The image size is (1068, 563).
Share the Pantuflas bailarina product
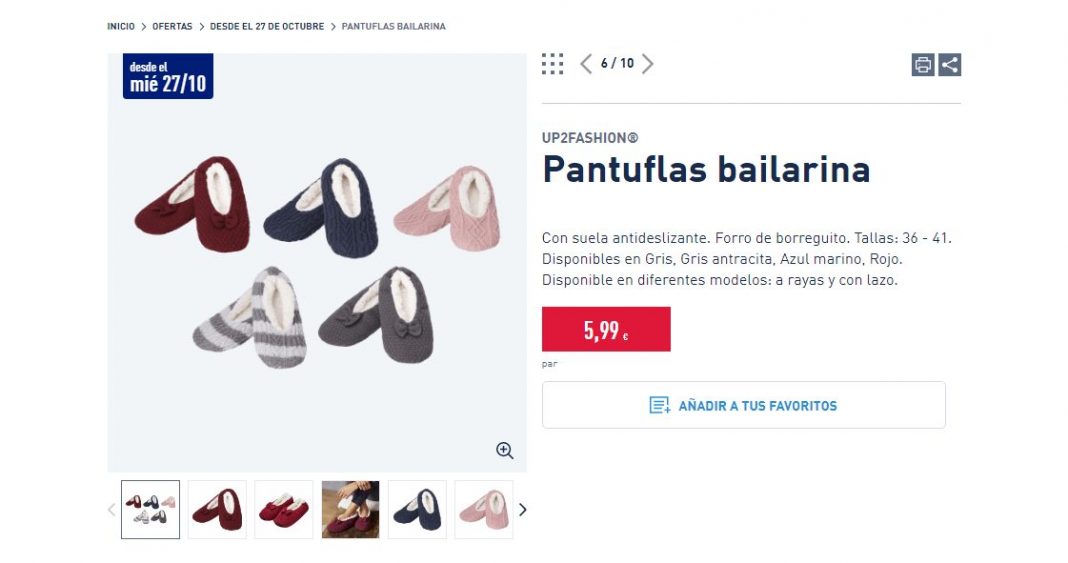coord(950,65)
